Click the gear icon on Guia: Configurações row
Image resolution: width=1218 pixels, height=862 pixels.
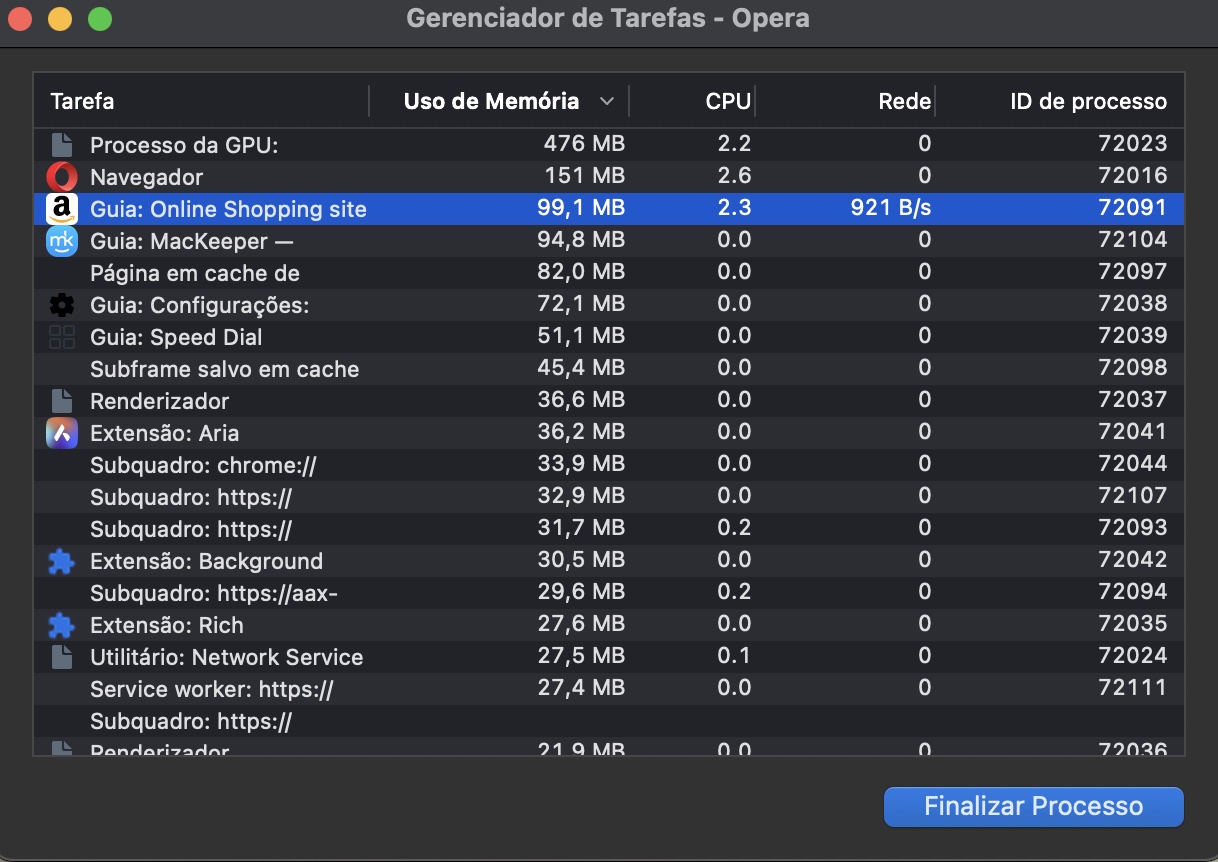click(x=61, y=304)
